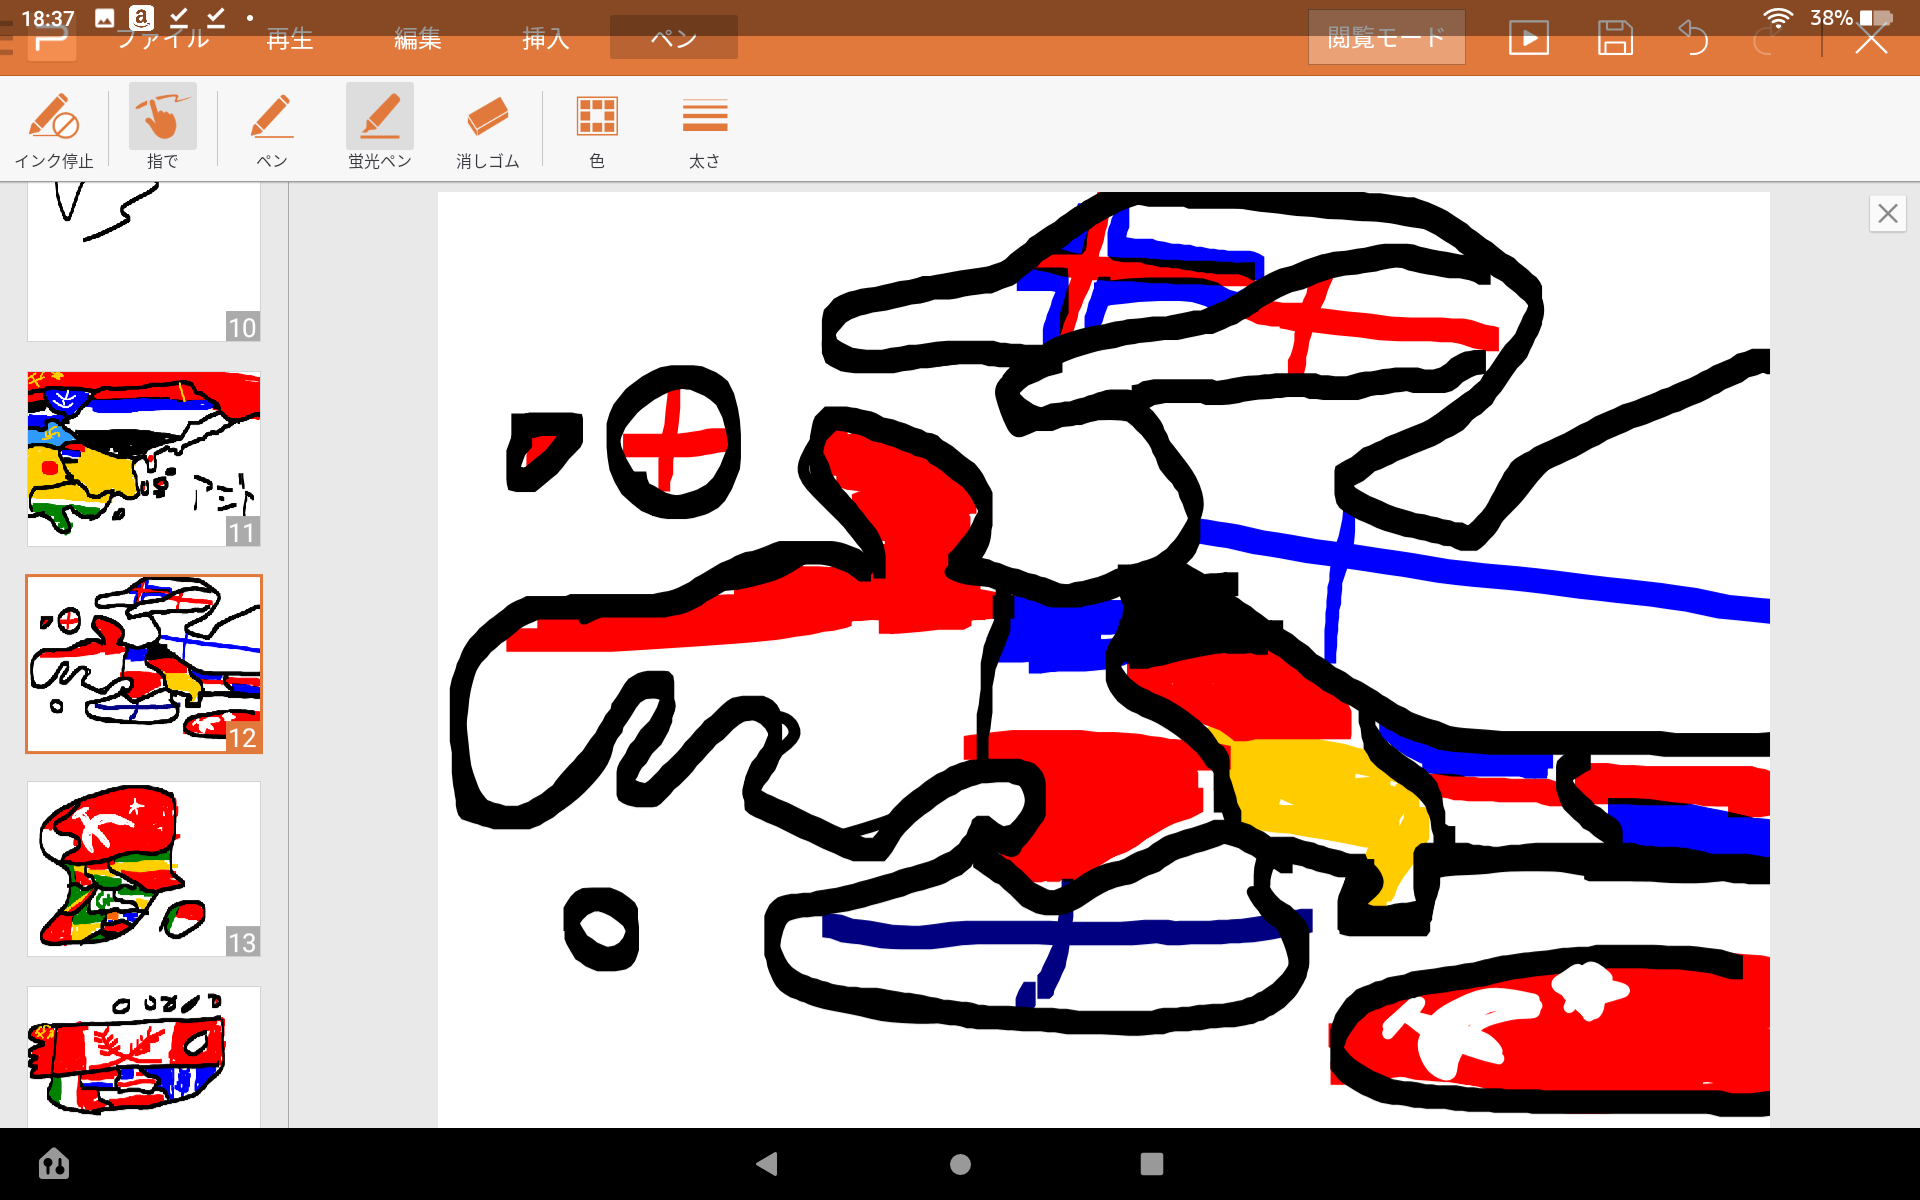Select the ペン ribbon tab
1920x1200 pixels.
pyautogui.click(x=674, y=38)
